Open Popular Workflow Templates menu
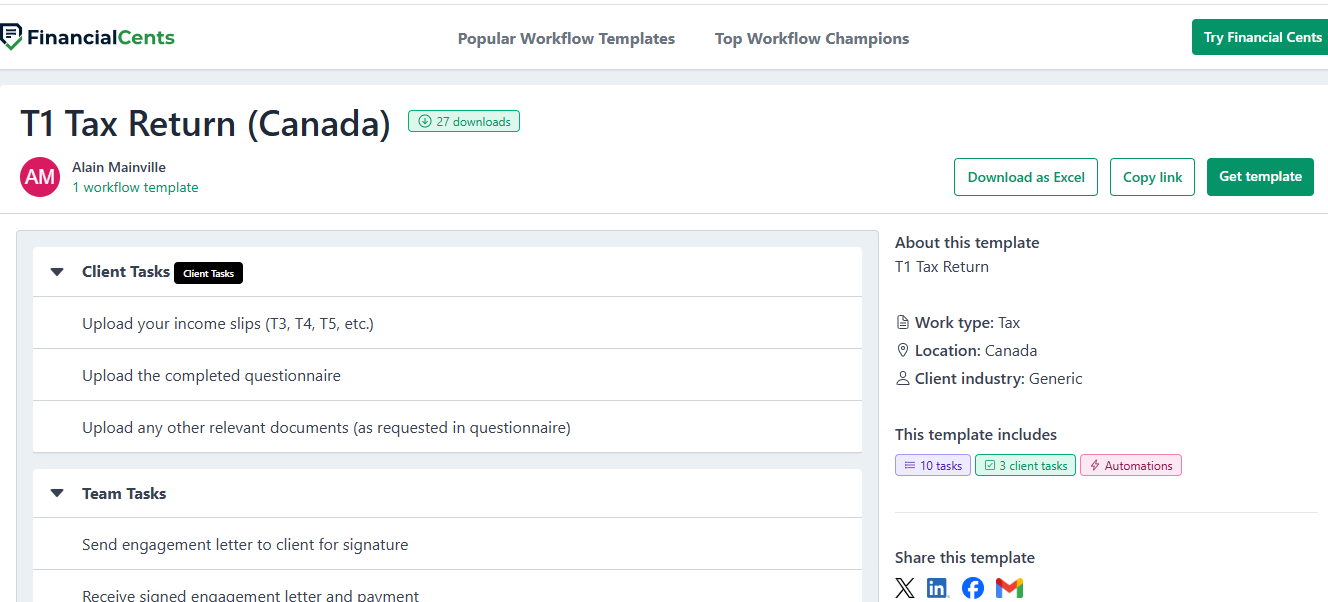 click(x=566, y=39)
